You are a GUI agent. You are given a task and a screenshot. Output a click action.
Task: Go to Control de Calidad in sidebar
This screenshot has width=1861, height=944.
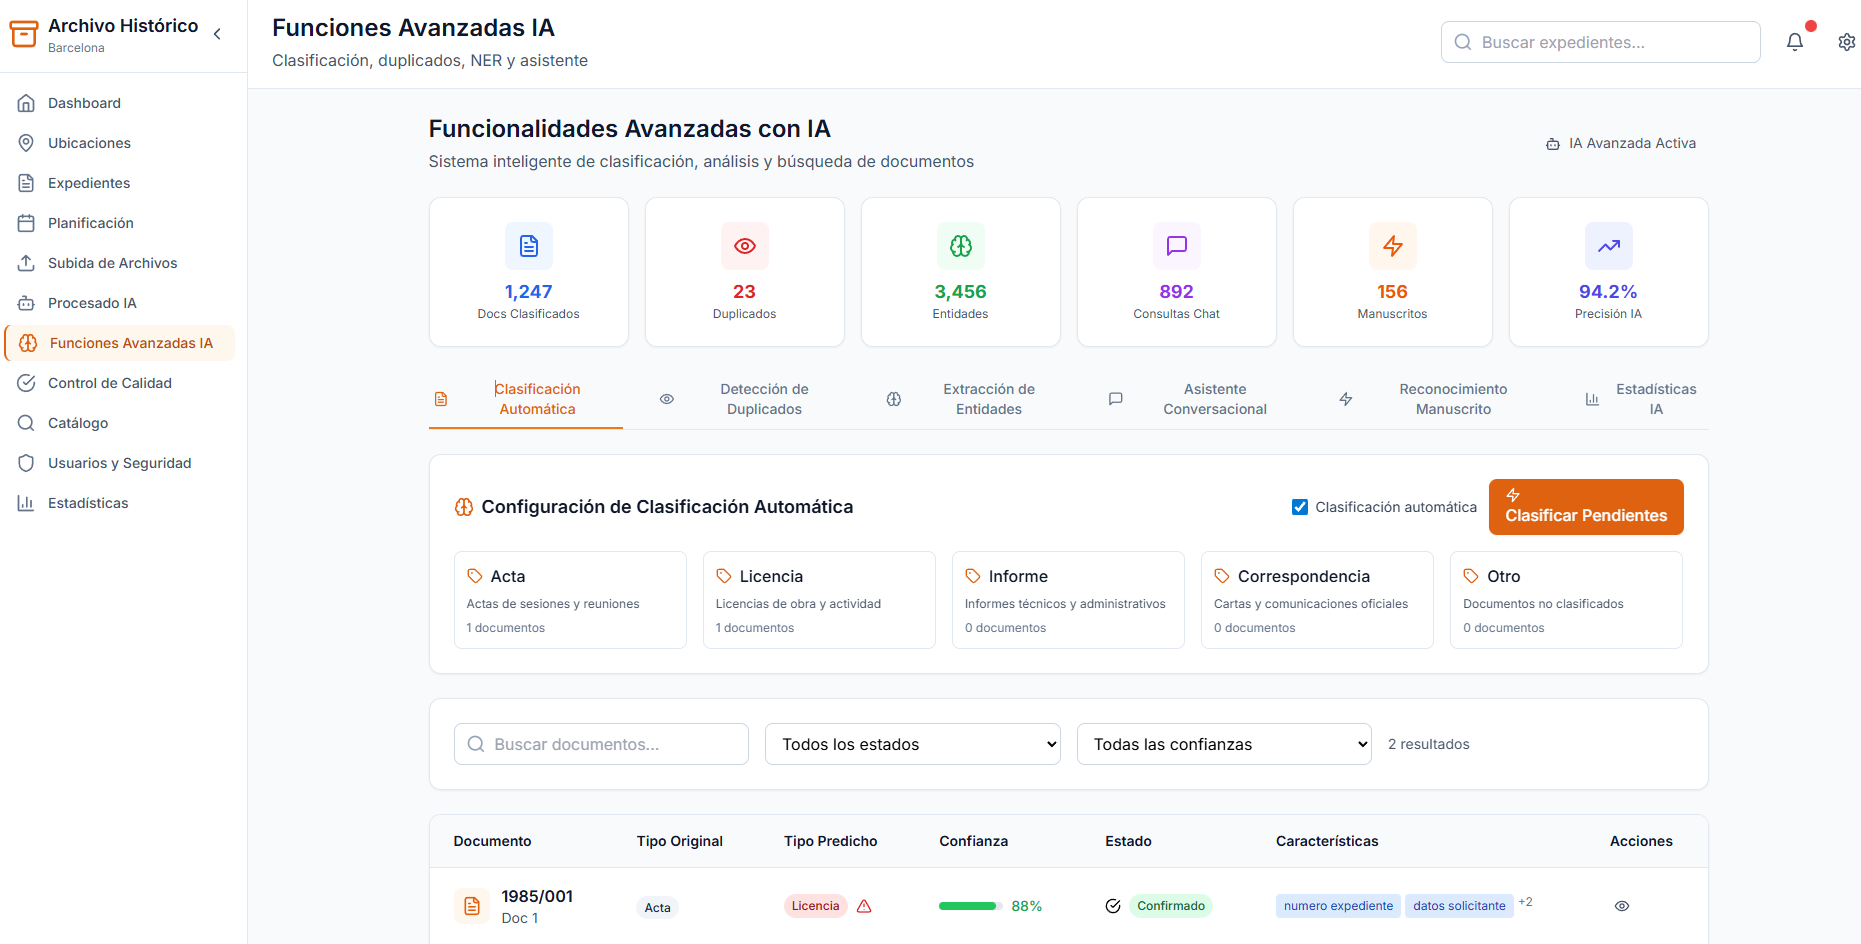click(110, 383)
